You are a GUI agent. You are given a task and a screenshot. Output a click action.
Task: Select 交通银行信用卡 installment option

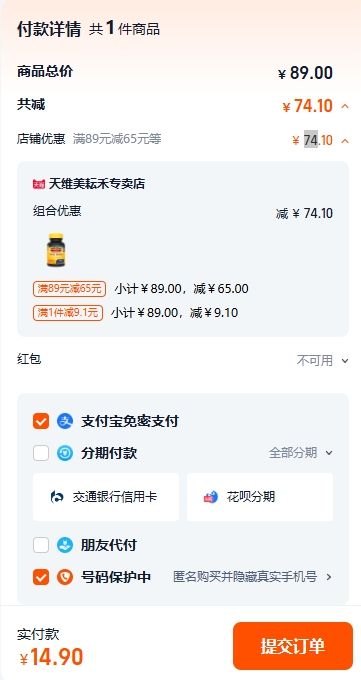coord(106,497)
